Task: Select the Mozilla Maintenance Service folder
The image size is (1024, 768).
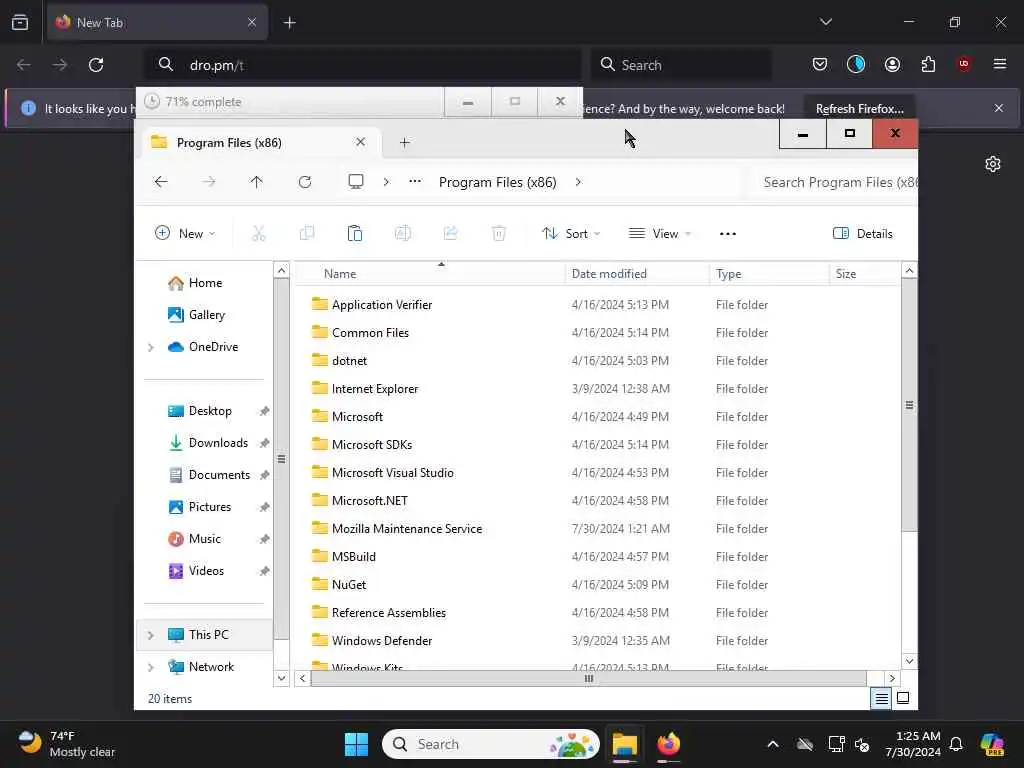Action: (407, 529)
